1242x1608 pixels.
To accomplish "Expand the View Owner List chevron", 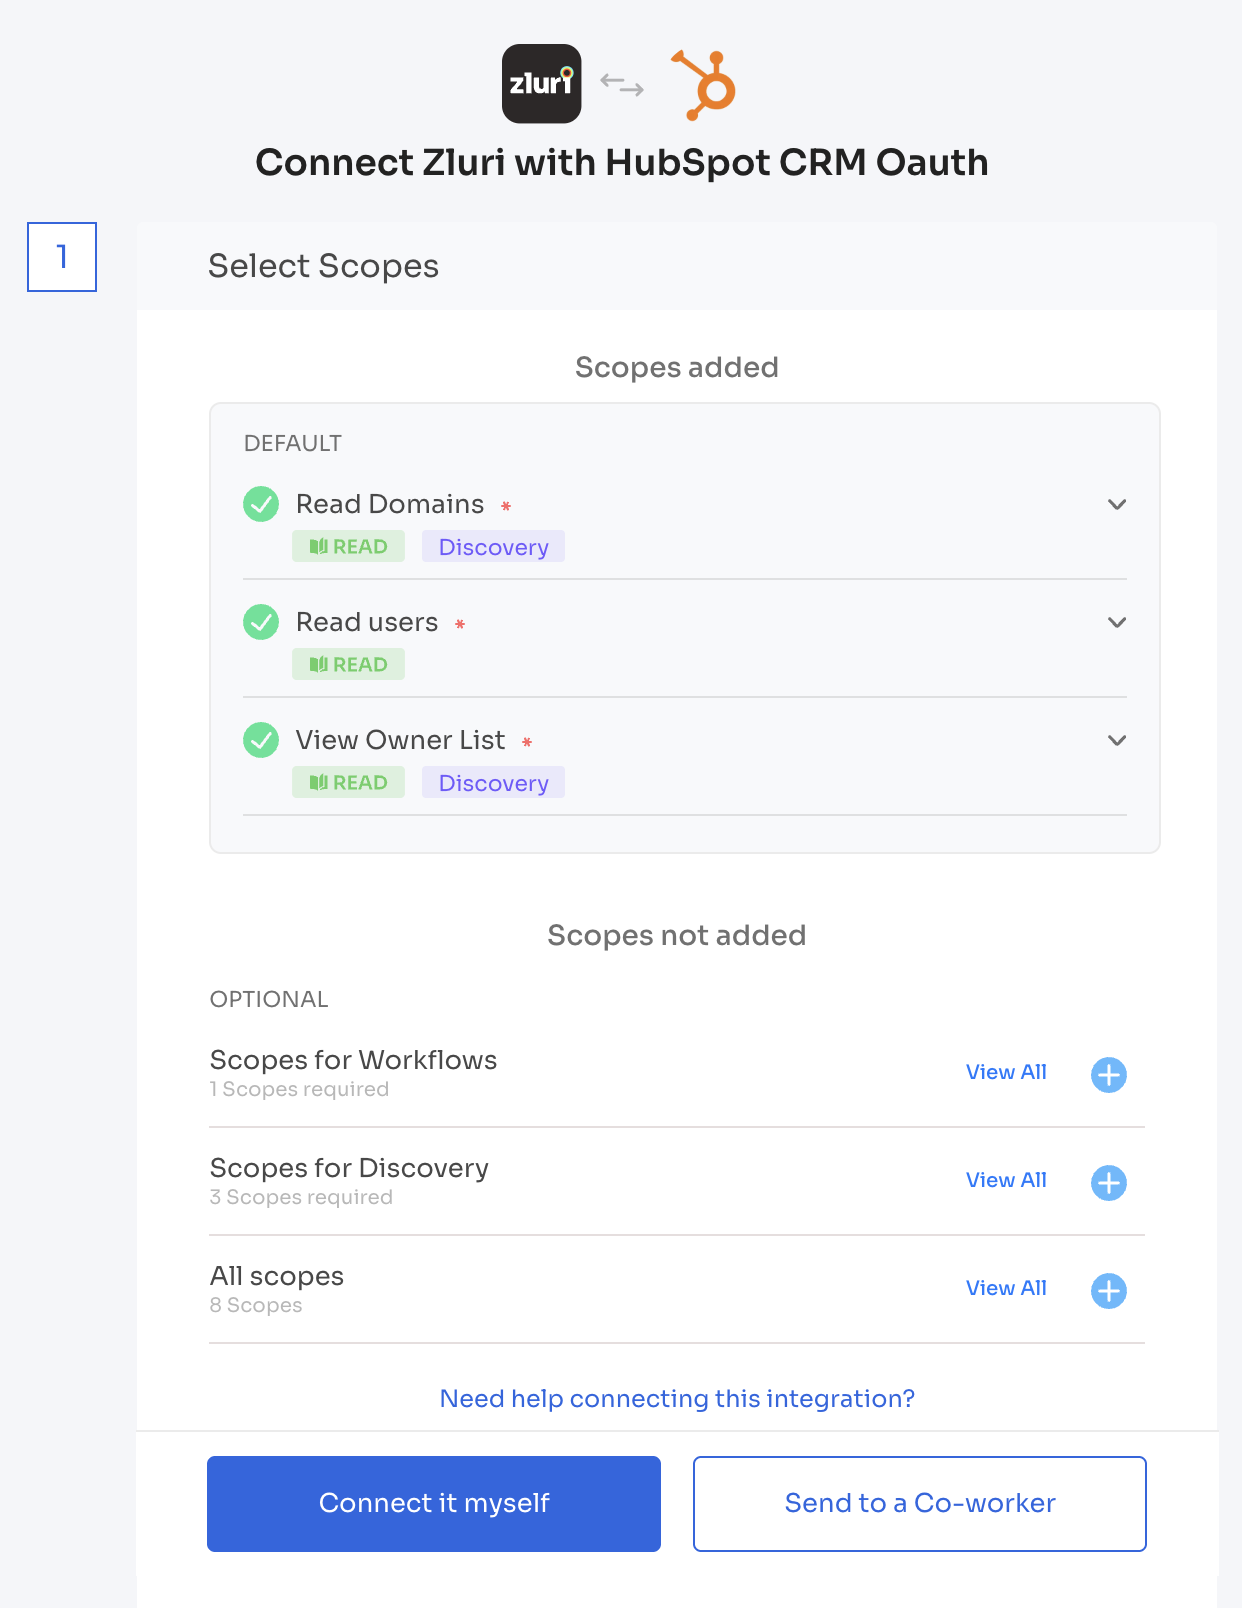I will tap(1117, 740).
